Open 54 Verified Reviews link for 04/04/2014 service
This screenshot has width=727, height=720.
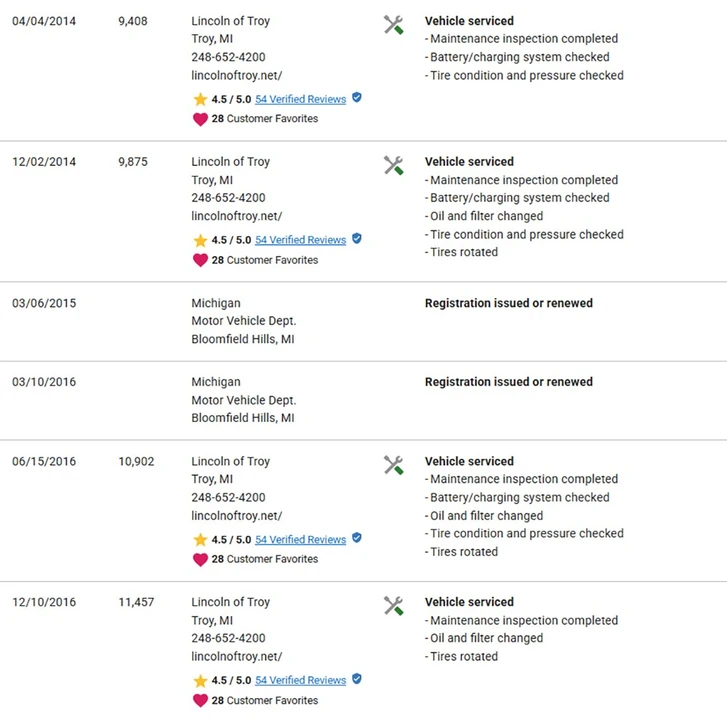point(300,99)
